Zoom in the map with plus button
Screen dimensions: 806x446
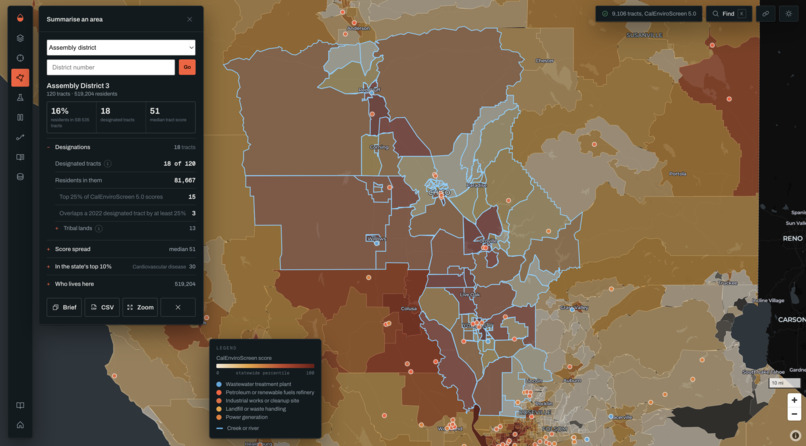click(794, 400)
